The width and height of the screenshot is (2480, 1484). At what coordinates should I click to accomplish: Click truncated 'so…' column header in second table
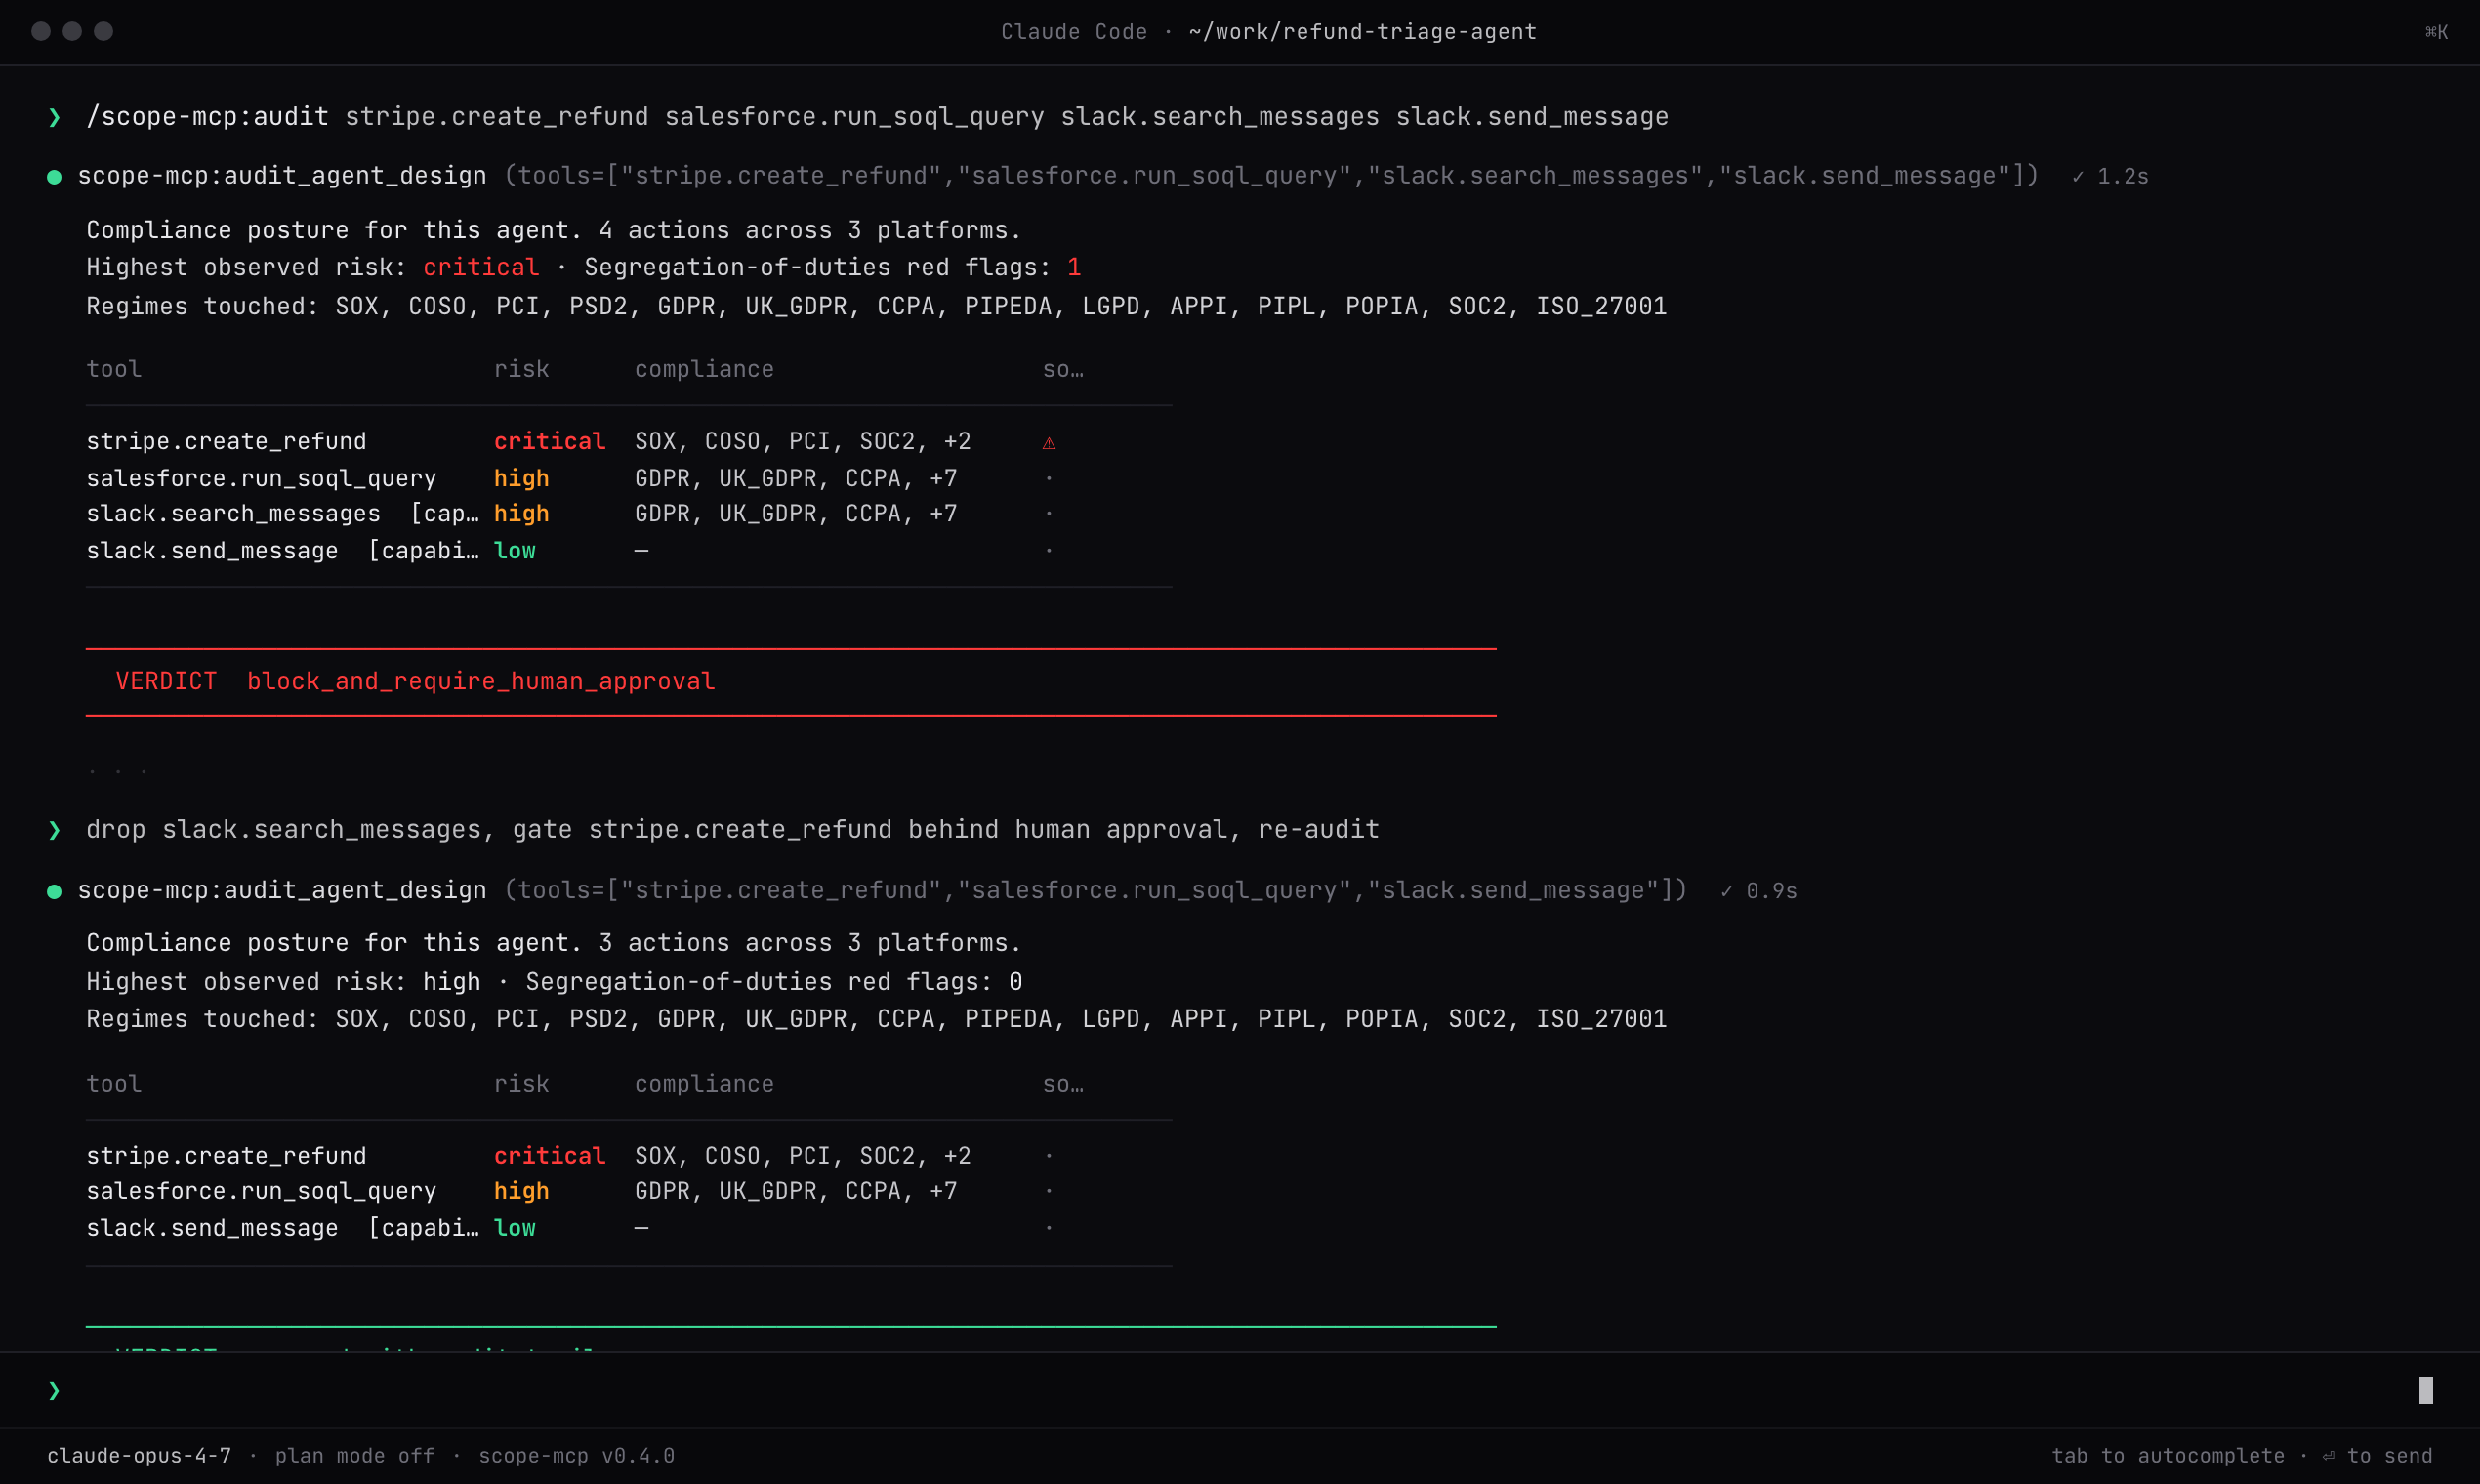tap(1063, 1084)
